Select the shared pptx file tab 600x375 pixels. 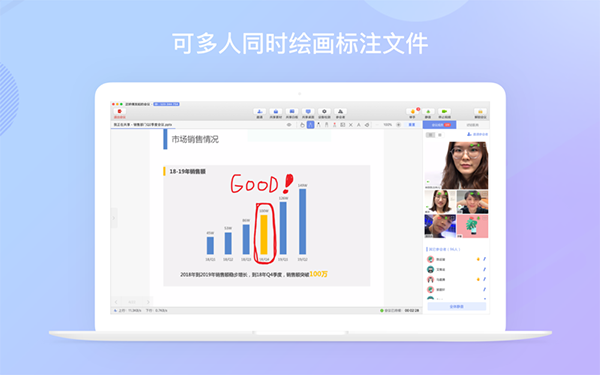tap(143, 125)
